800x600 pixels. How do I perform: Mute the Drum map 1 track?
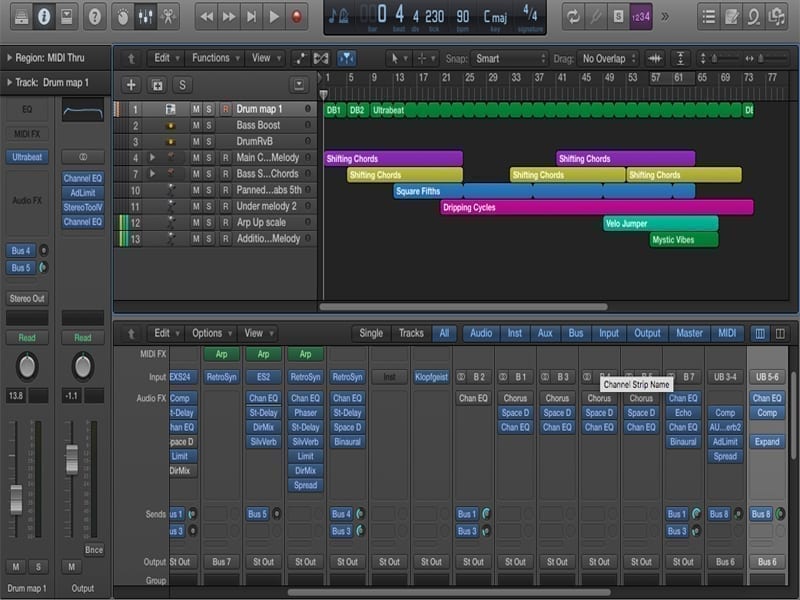[x=196, y=109]
